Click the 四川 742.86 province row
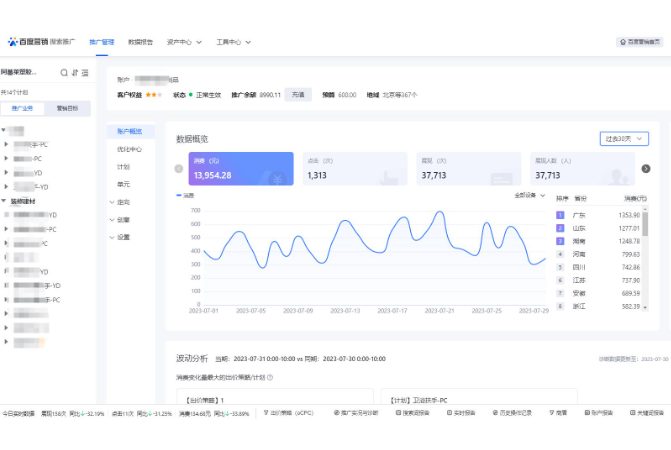 598,267
